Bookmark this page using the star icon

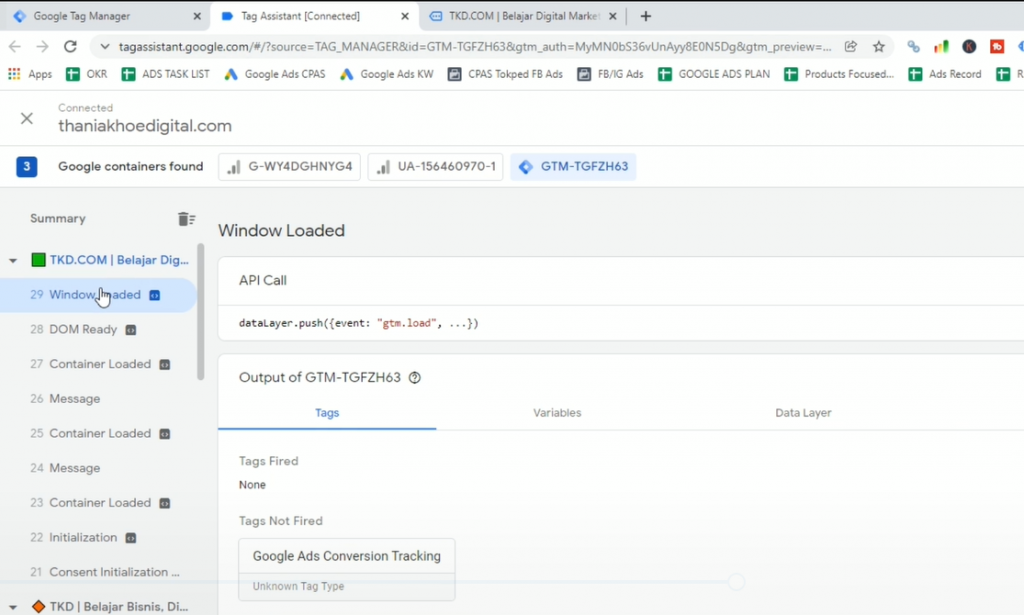[x=879, y=46]
